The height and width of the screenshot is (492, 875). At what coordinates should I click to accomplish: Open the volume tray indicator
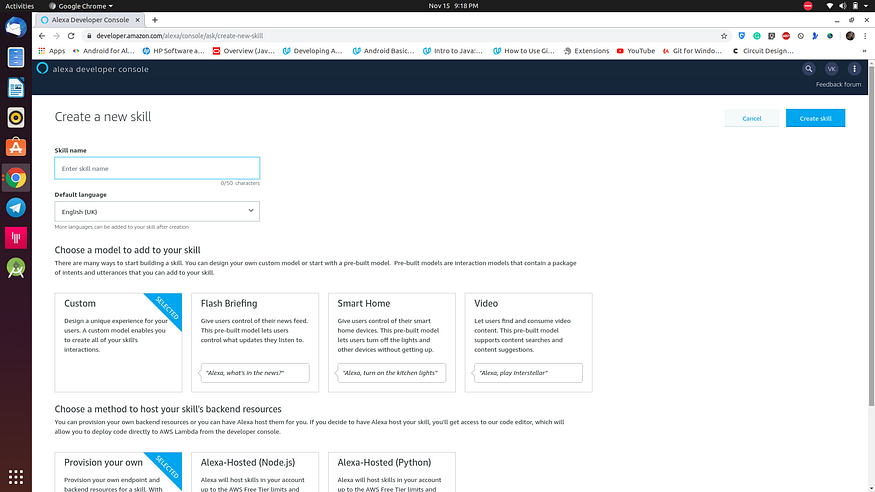tap(842, 6)
